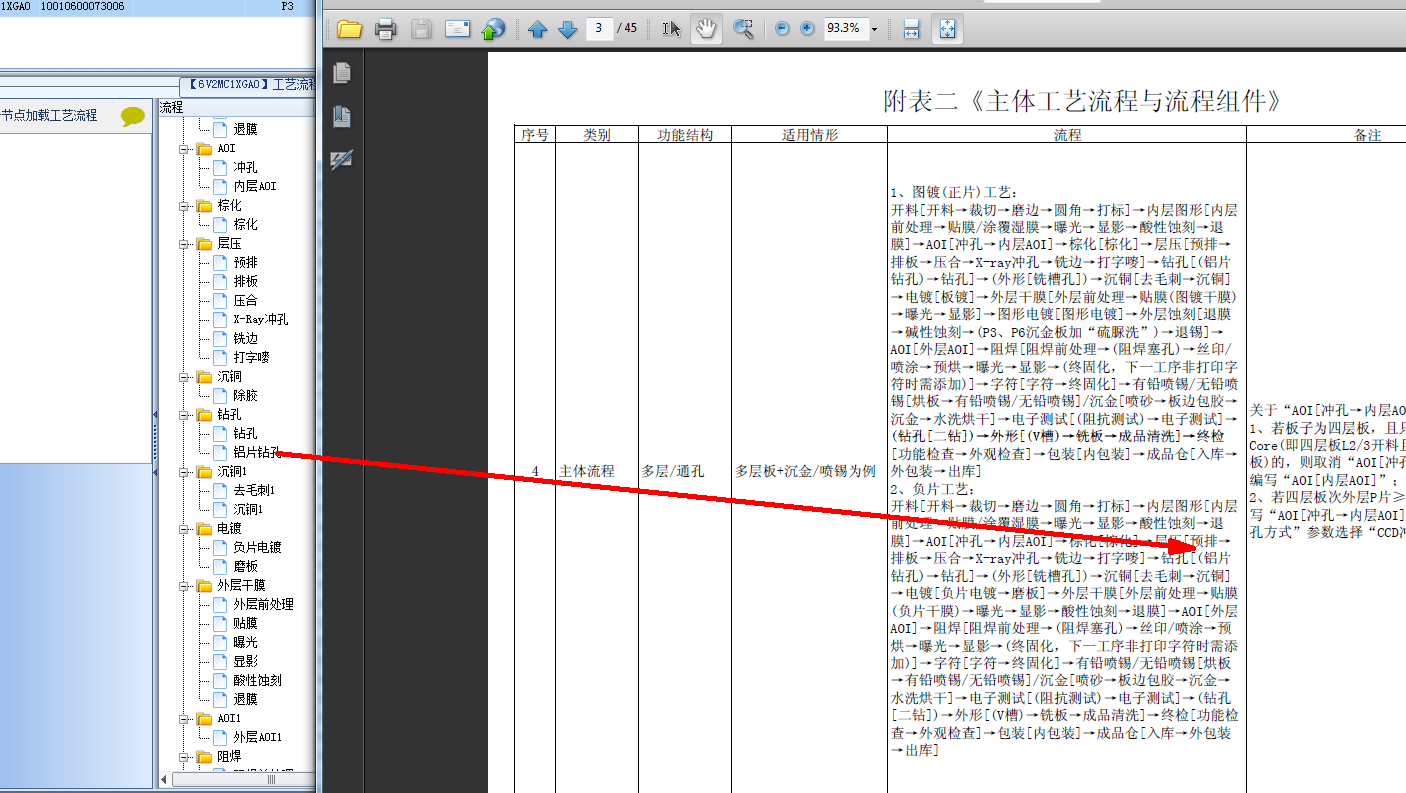Image resolution: width=1406 pixels, height=793 pixels.
Task: Collapse the 沉铜1 folder node
Action: click(x=184, y=472)
